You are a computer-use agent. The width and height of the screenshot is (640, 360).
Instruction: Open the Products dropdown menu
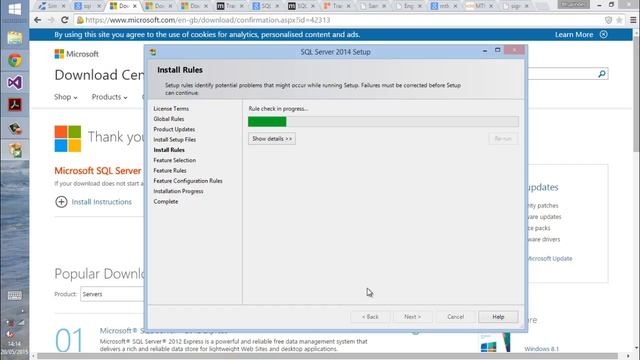click(x=109, y=97)
